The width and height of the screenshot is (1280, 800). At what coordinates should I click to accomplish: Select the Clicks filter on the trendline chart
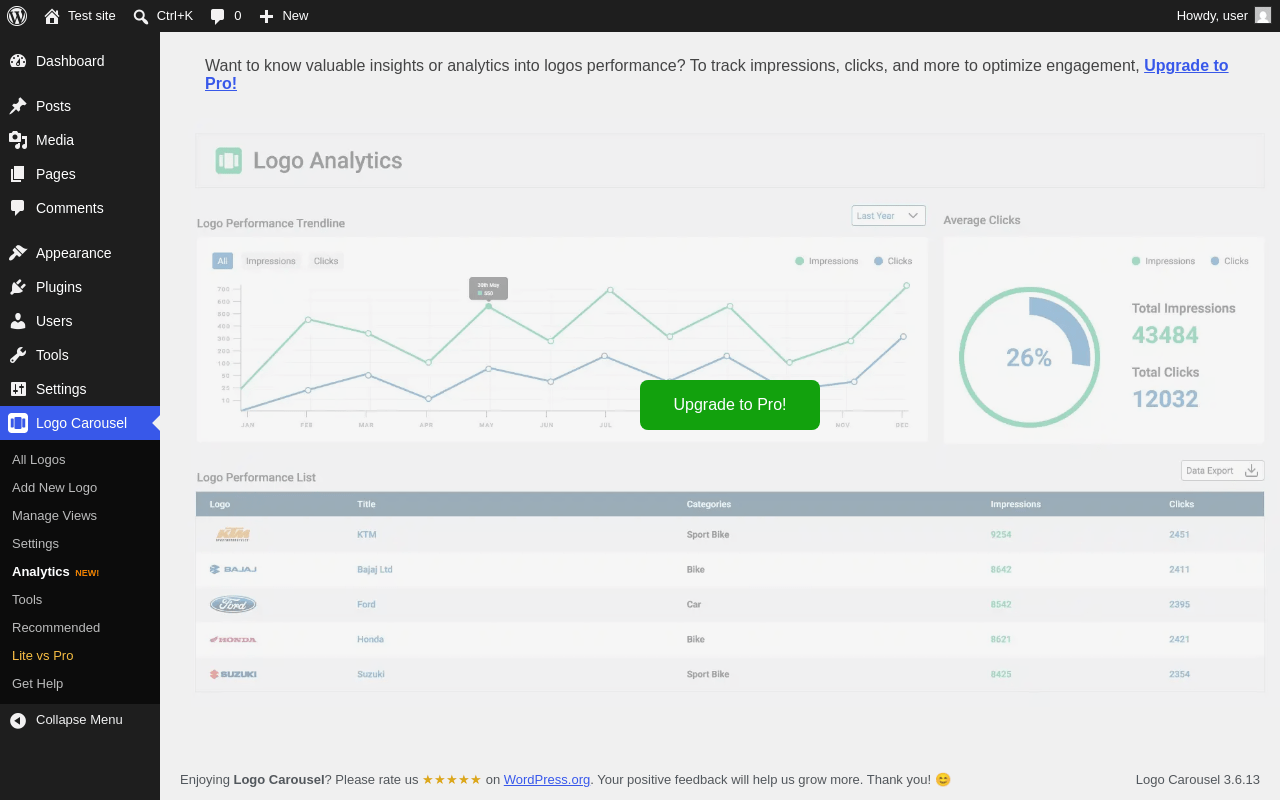point(326,261)
